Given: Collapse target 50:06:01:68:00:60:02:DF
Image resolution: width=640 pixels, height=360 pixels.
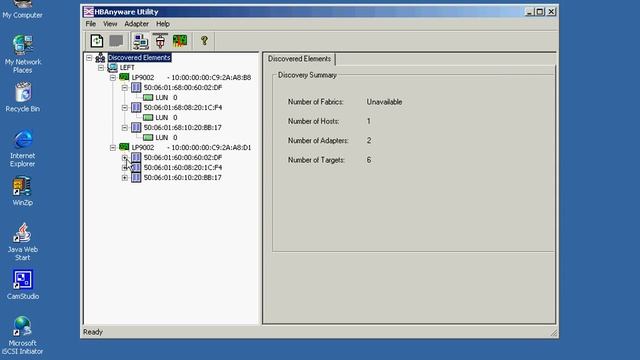Looking at the screenshot, I should click(x=125, y=88).
